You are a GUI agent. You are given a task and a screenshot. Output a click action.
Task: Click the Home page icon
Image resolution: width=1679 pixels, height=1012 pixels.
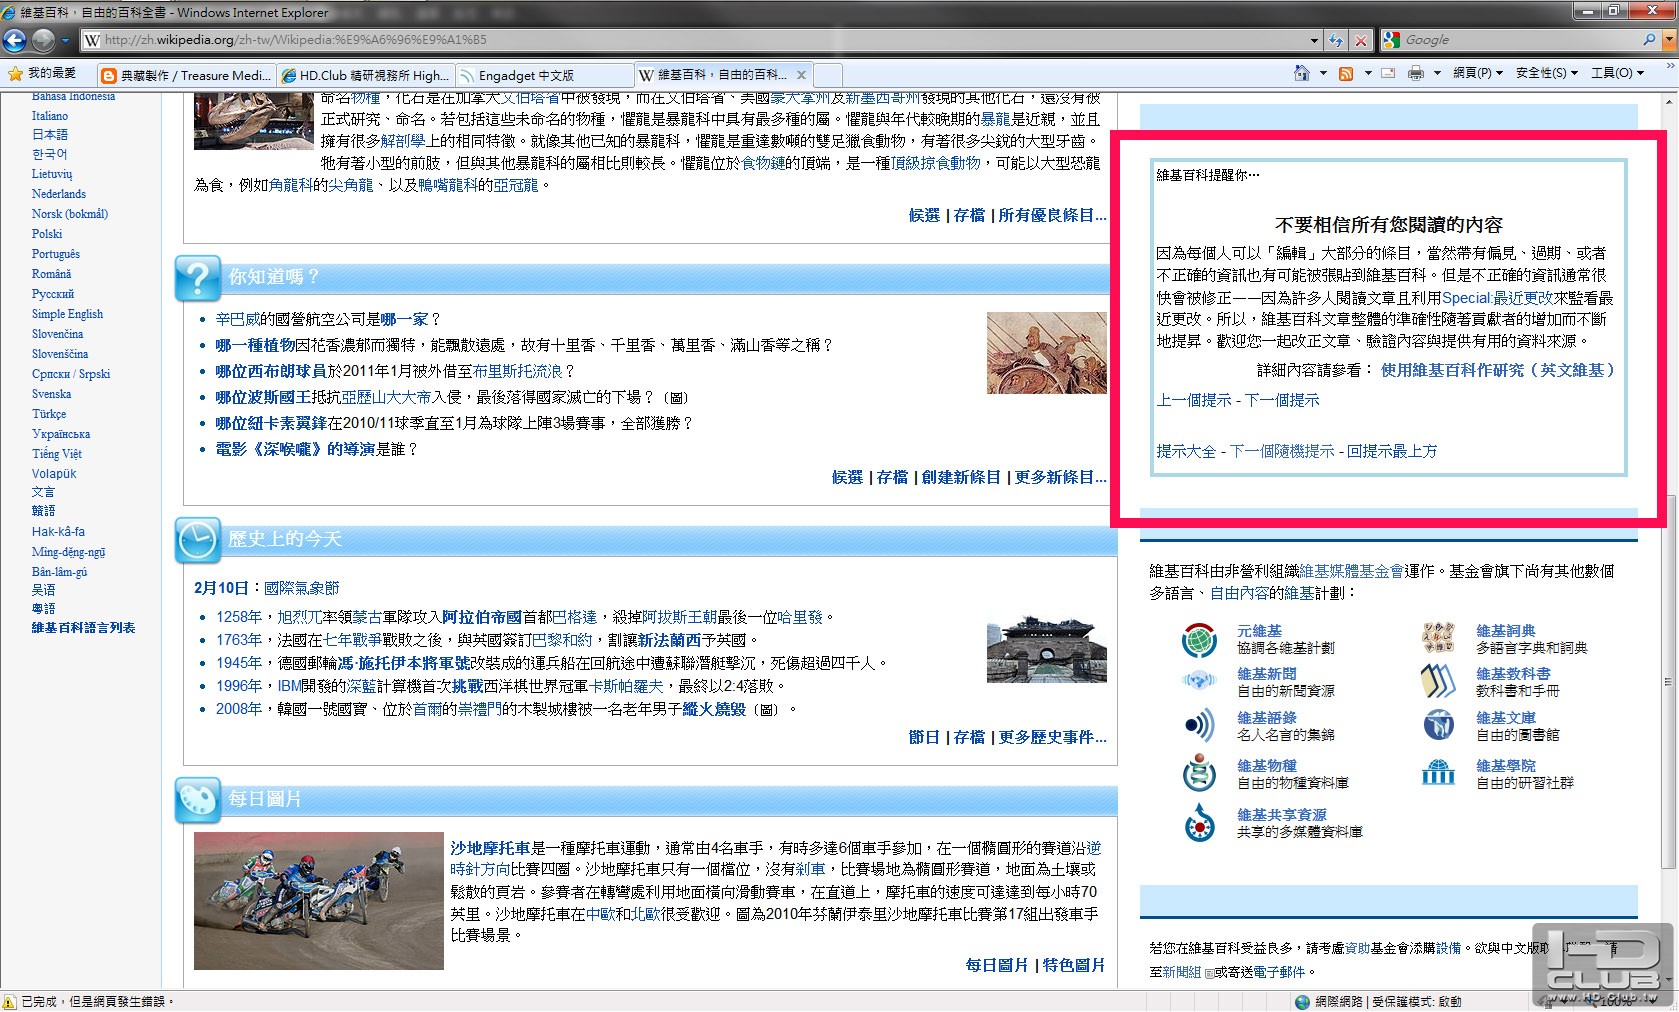[x=1301, y=73]
